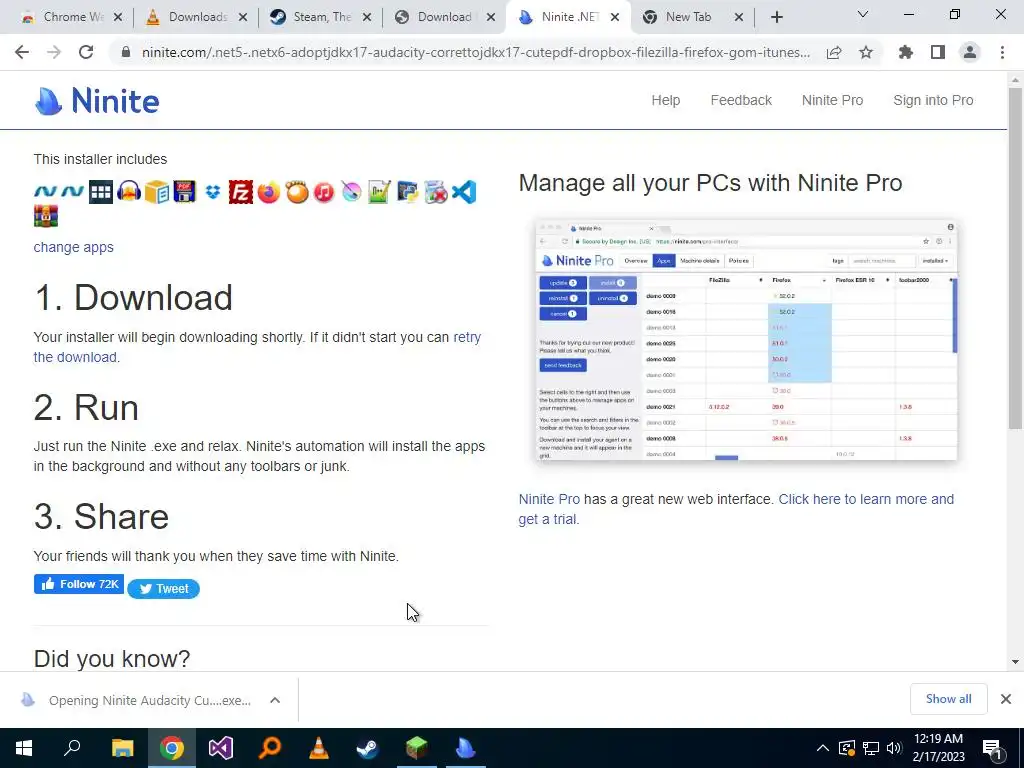The image size is (1024, 768).
Task: Open the Chrome Extensions puzzle icon
Action: click(x=906, y=52)
